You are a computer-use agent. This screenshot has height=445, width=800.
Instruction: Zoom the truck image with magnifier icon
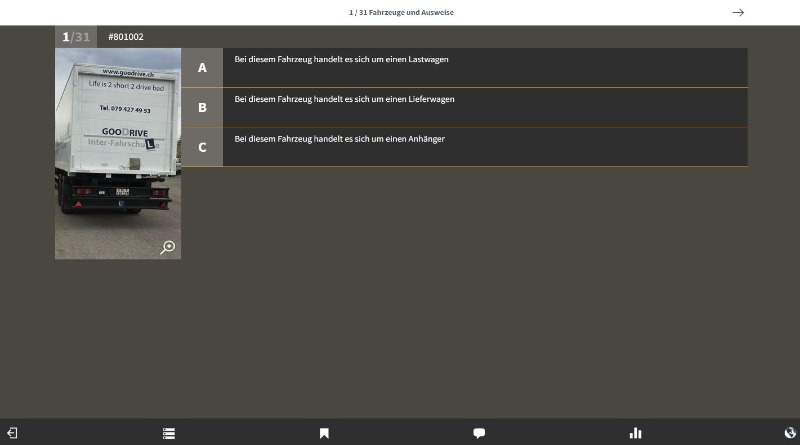click(167, 247)
